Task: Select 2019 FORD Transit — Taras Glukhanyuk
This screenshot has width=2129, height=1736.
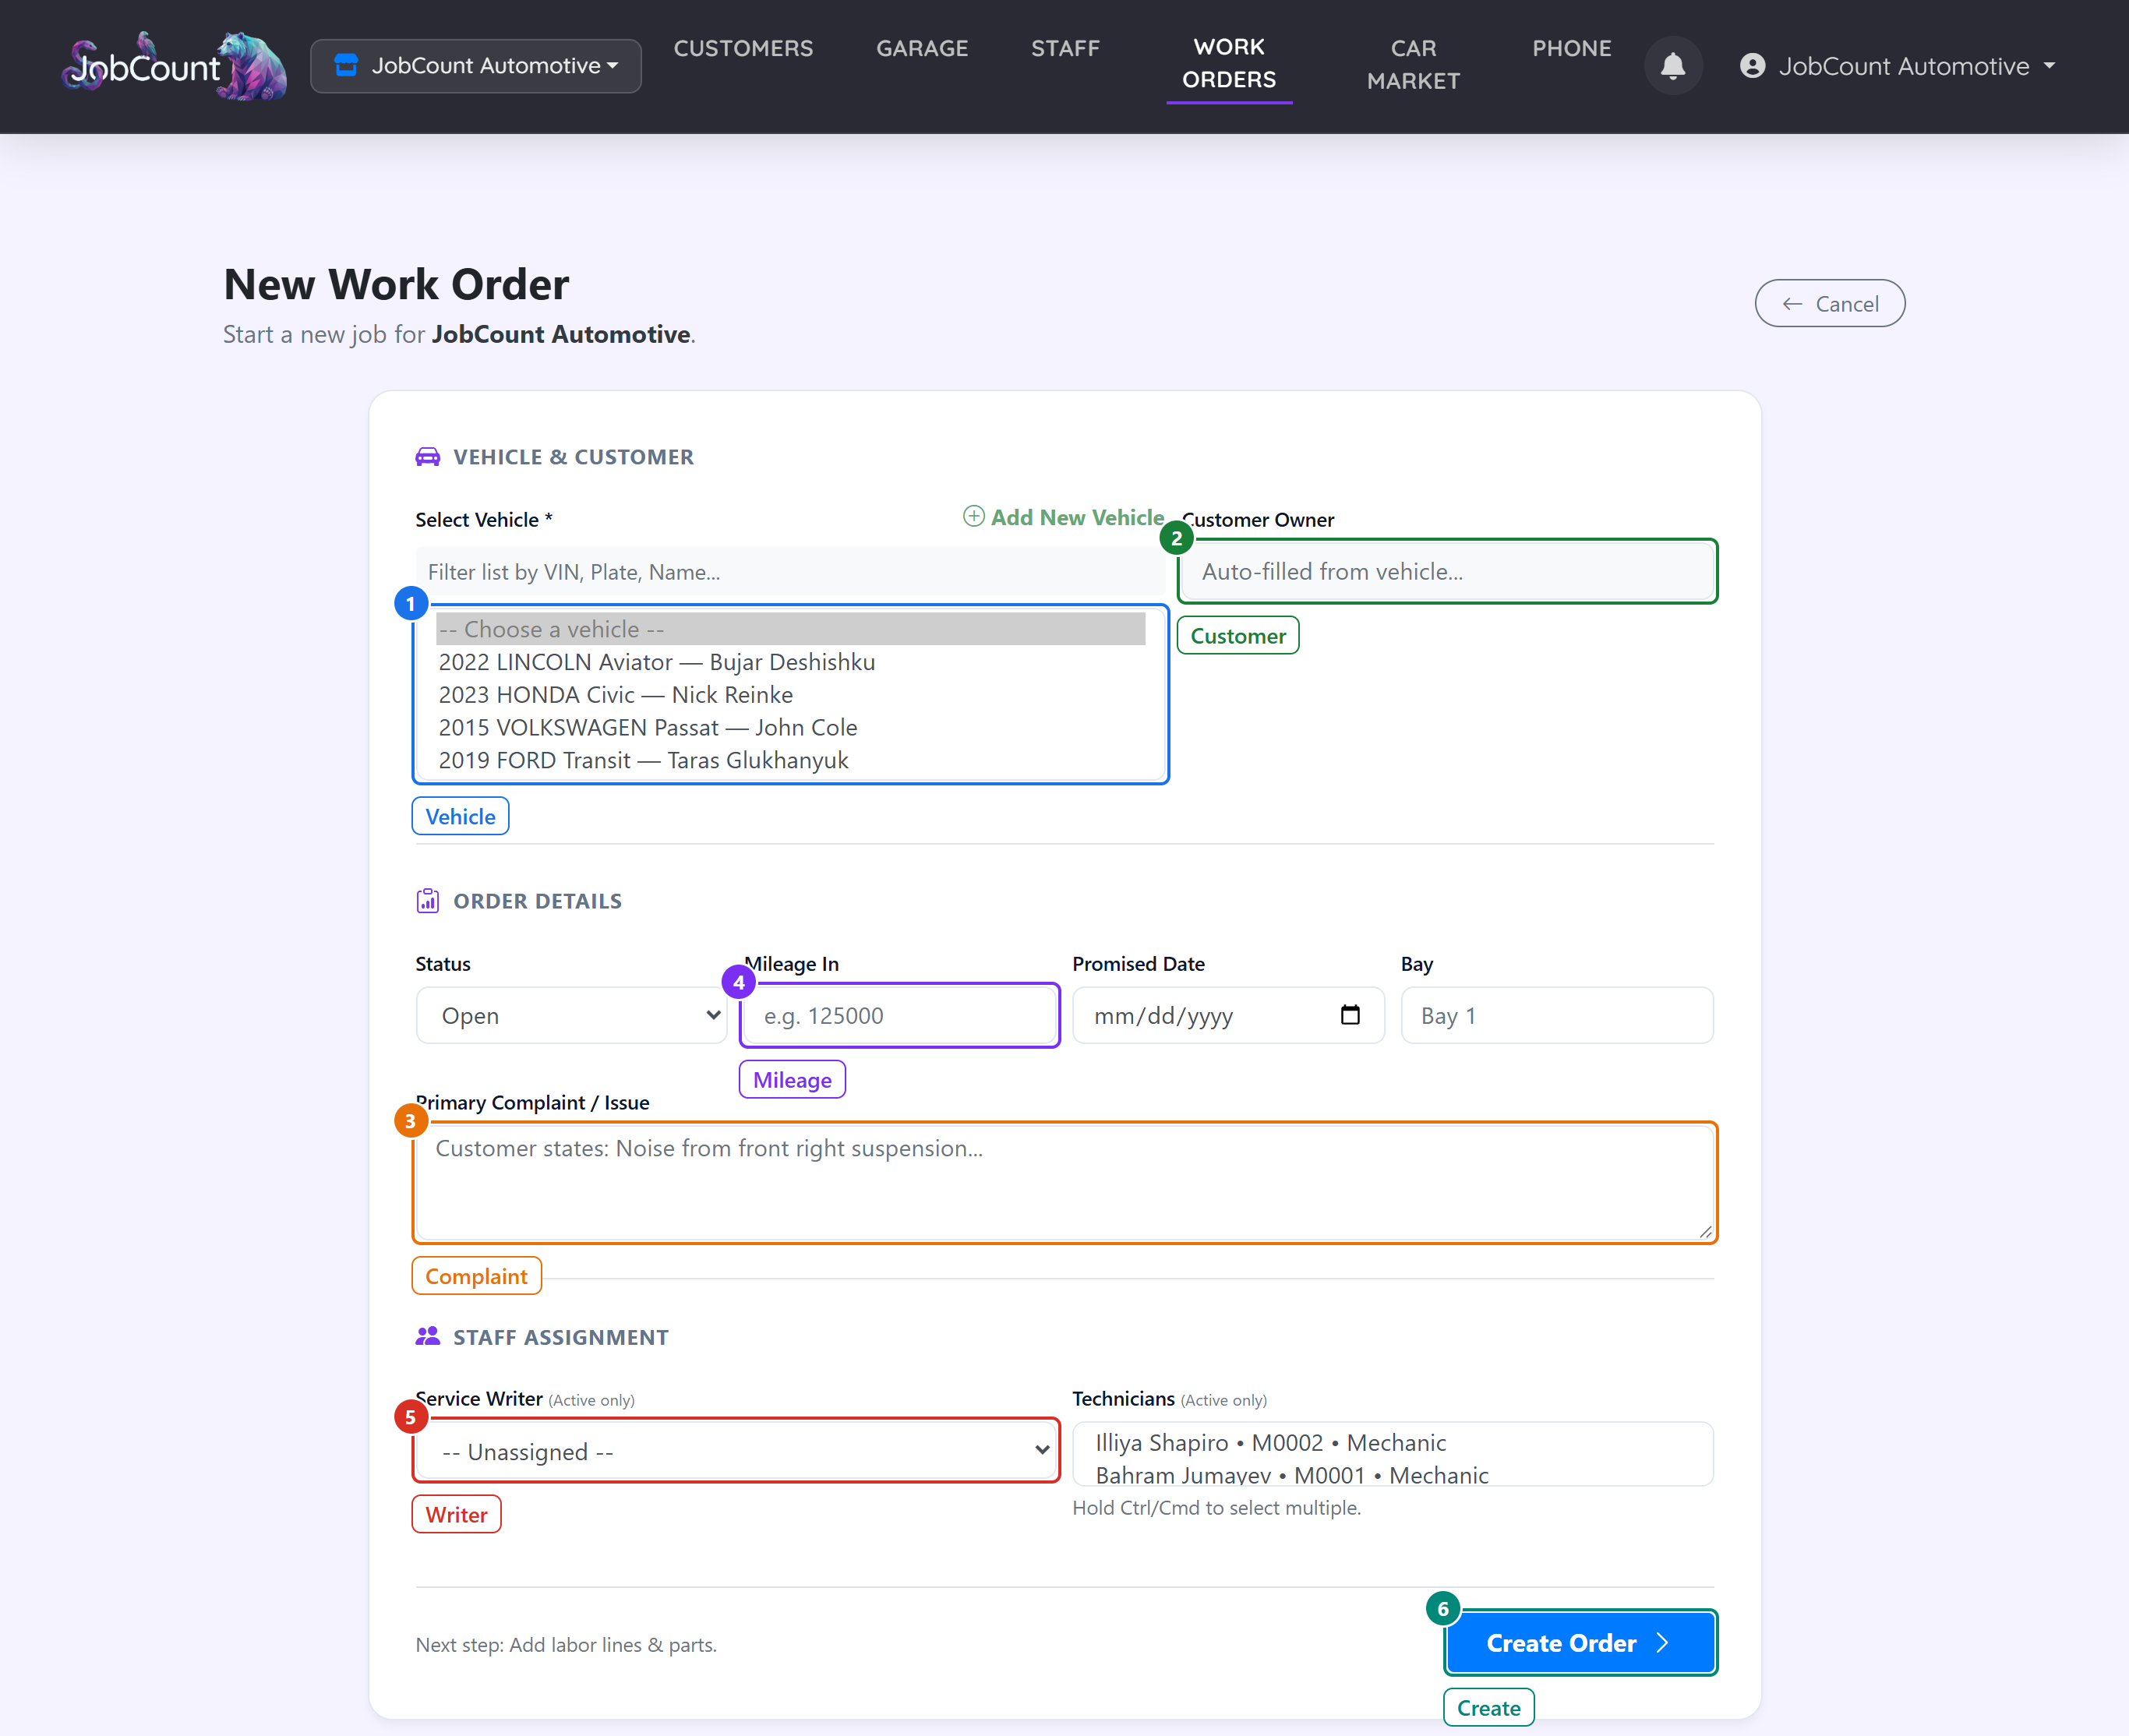Action: coord(790,760)
